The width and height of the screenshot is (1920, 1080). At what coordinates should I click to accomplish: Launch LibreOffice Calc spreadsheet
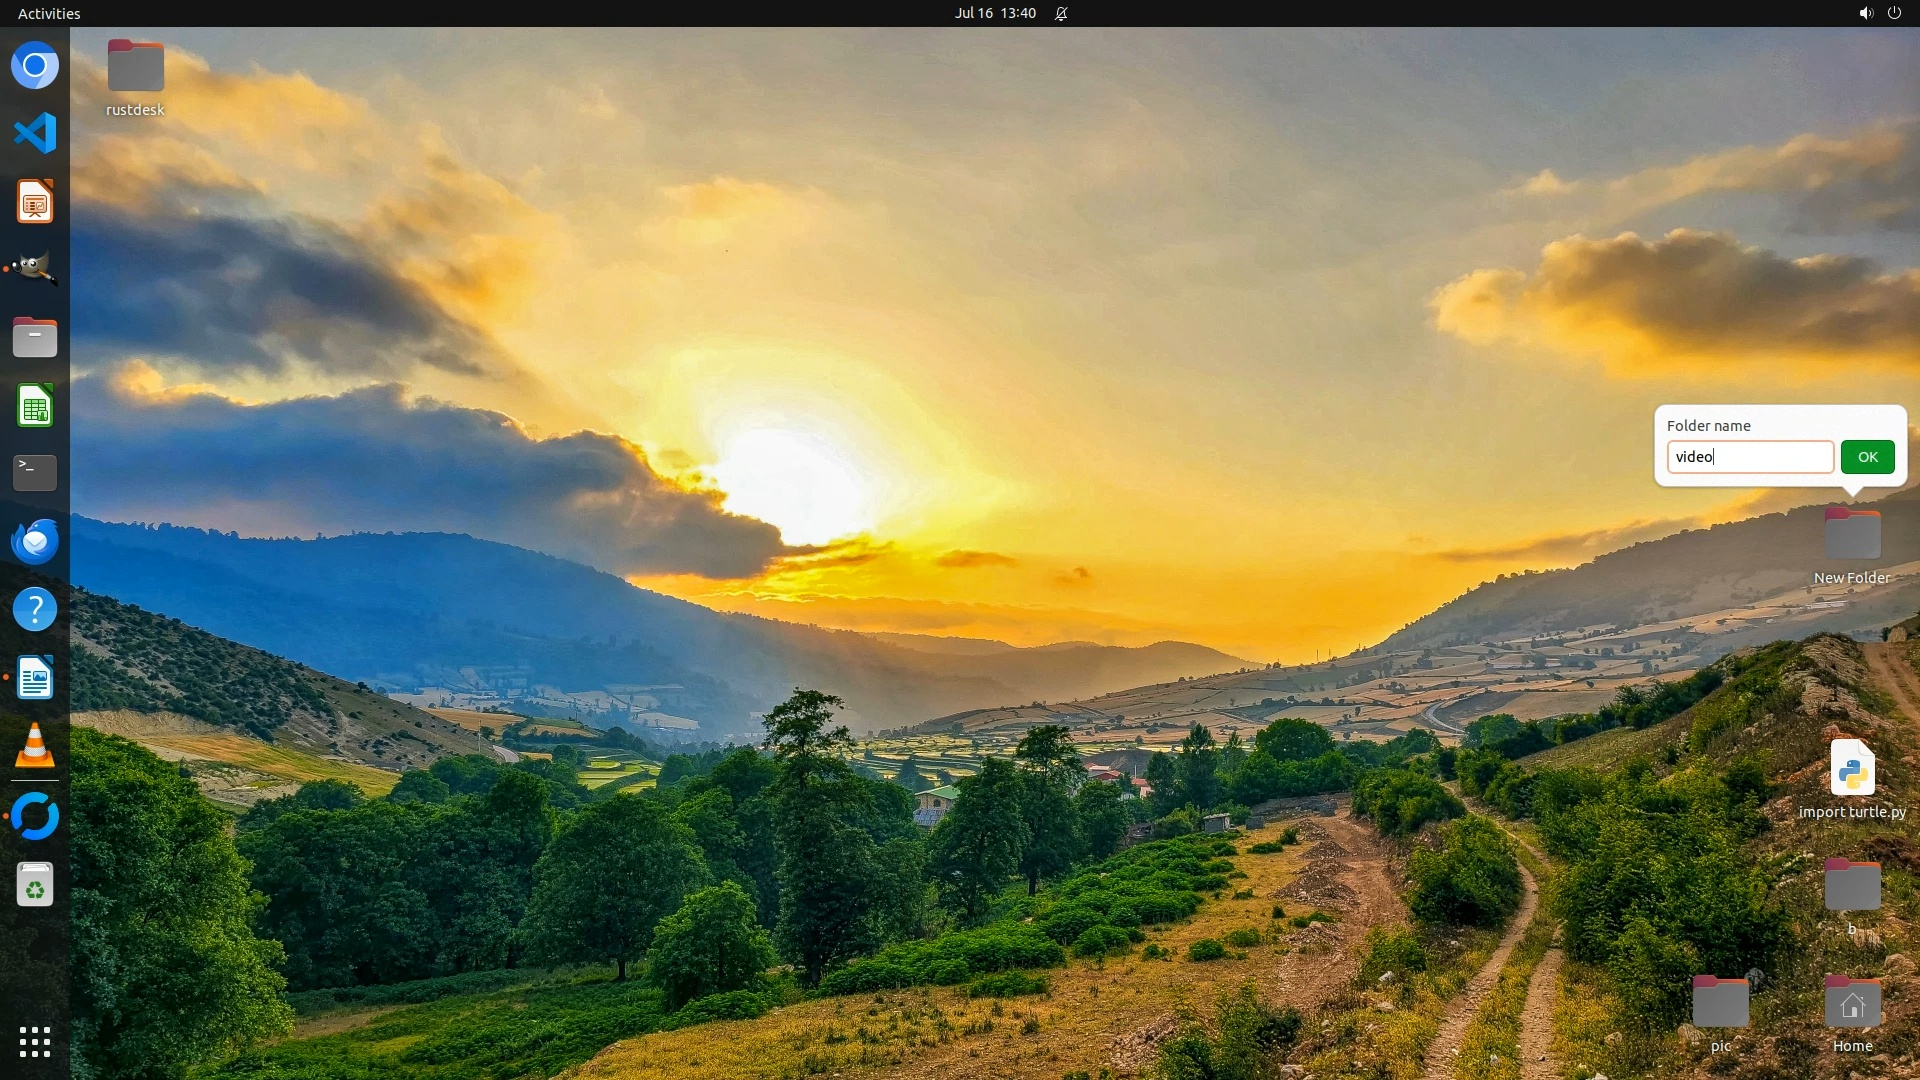[x=35, y=406]
